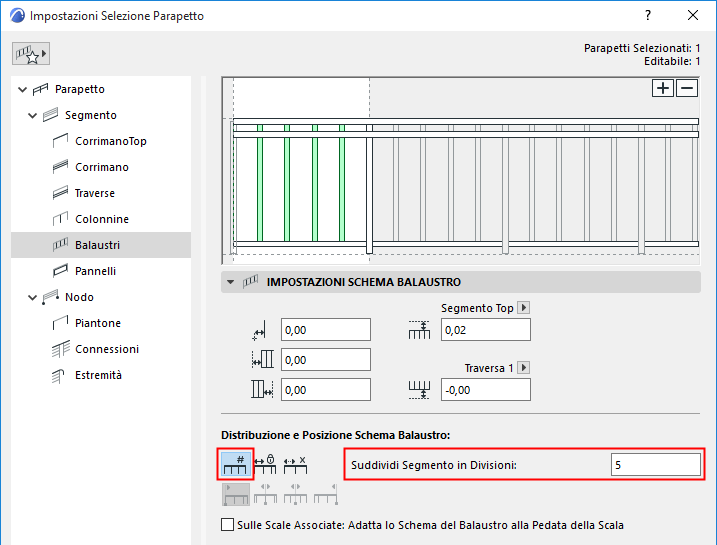Click the pattern start gap icon

(x=262, y=360)
